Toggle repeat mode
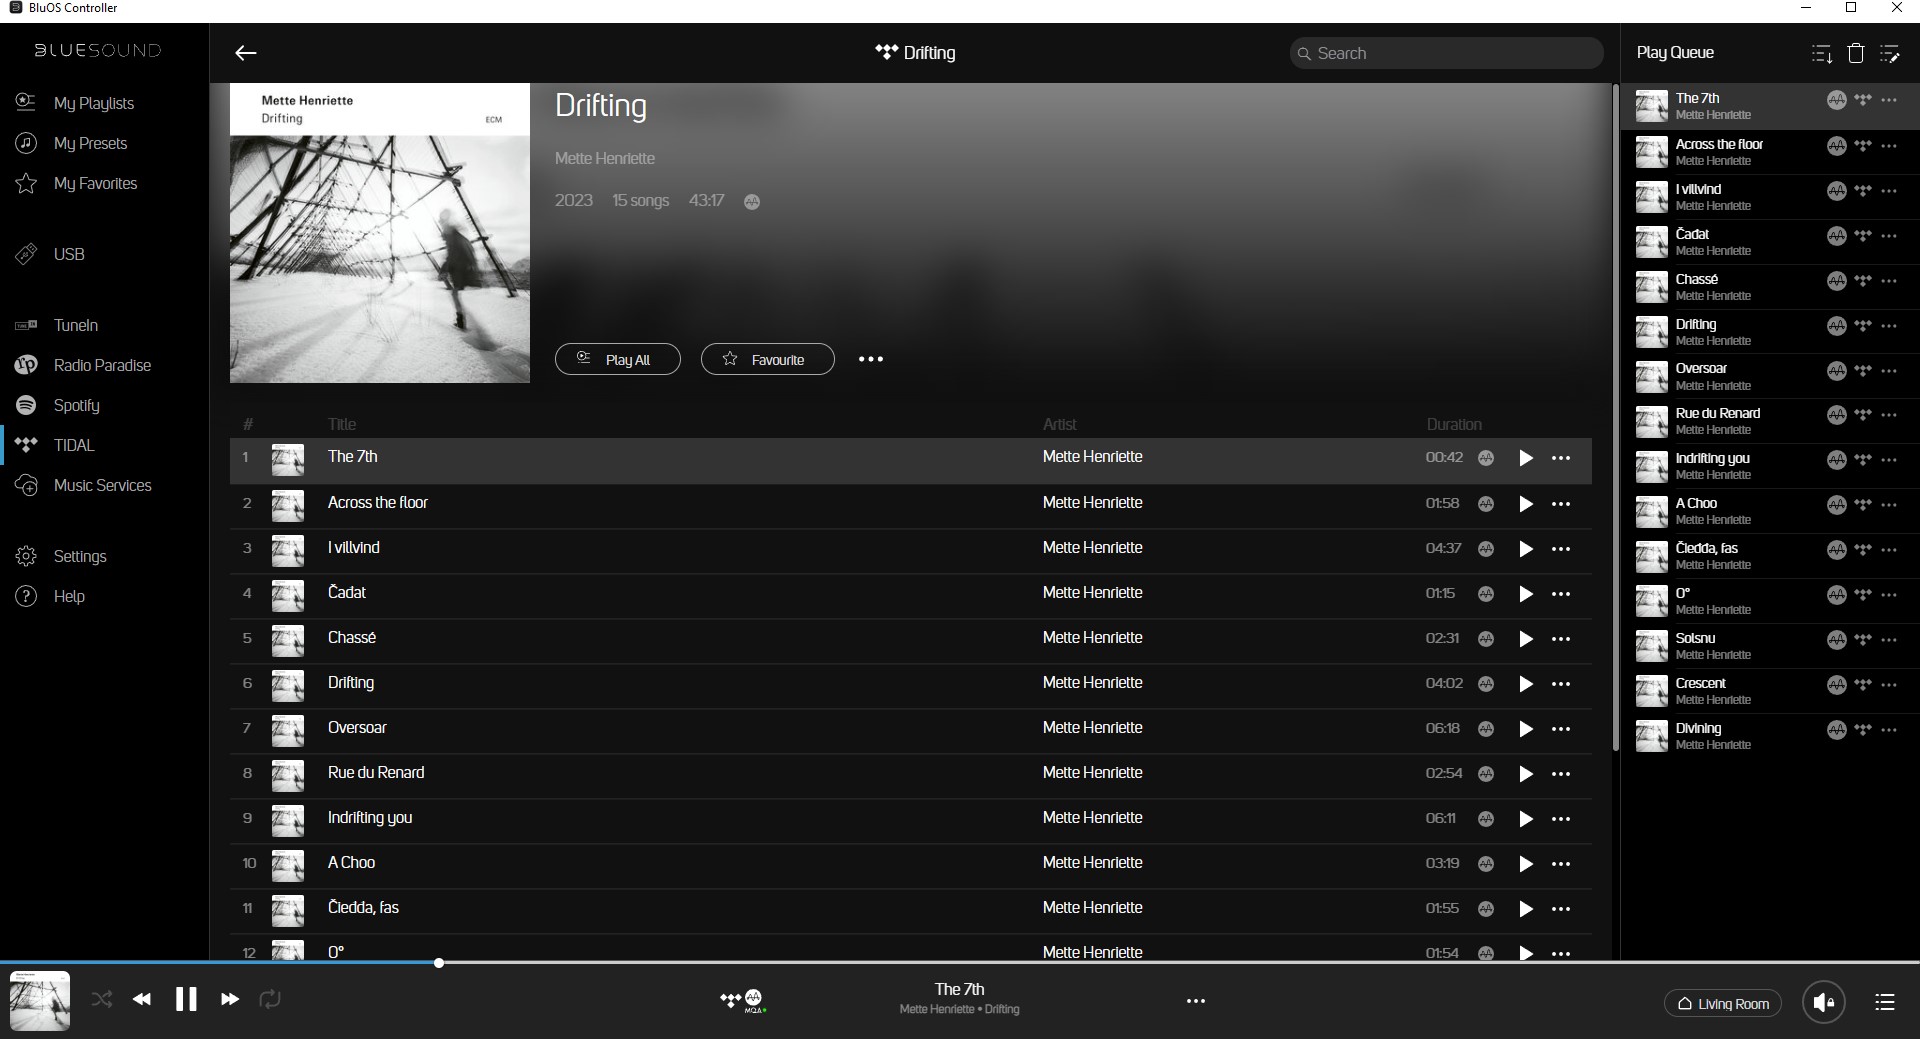Image resolution: width=1920 pixels, height=1039 pixels. click(270, 999)
